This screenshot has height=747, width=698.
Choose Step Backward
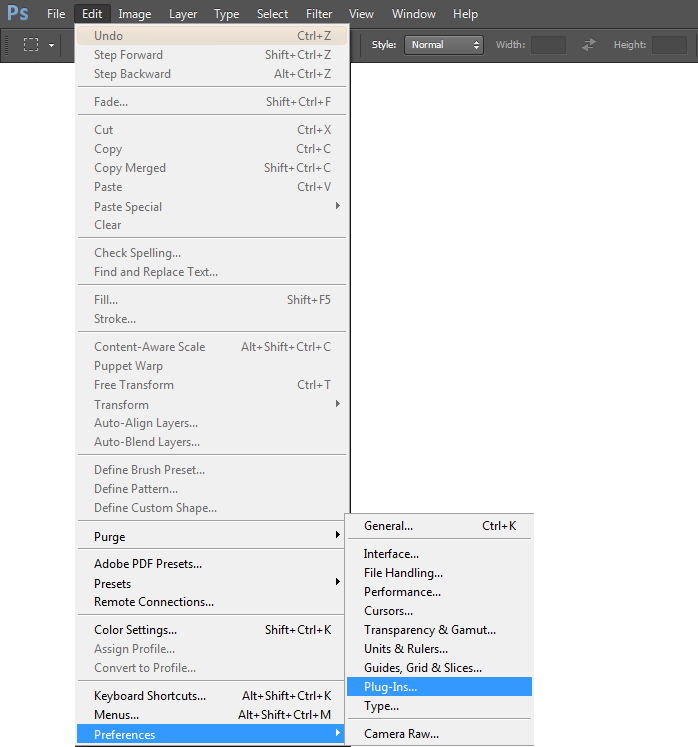[212, 74]
